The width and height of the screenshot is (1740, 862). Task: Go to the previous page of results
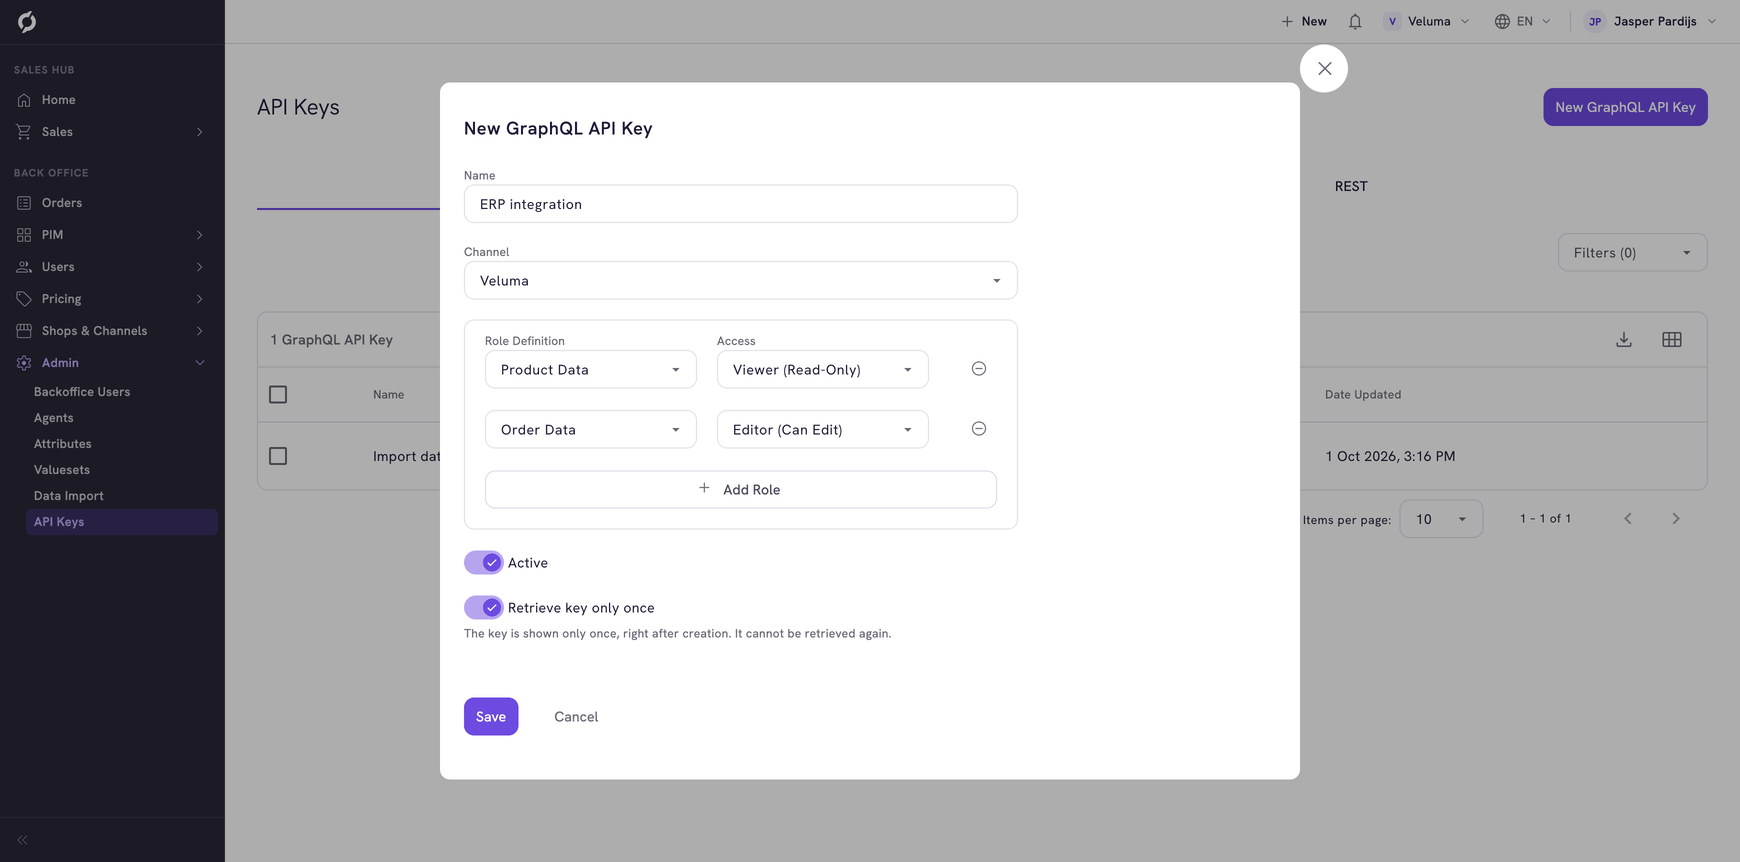tap(1628, 519)
